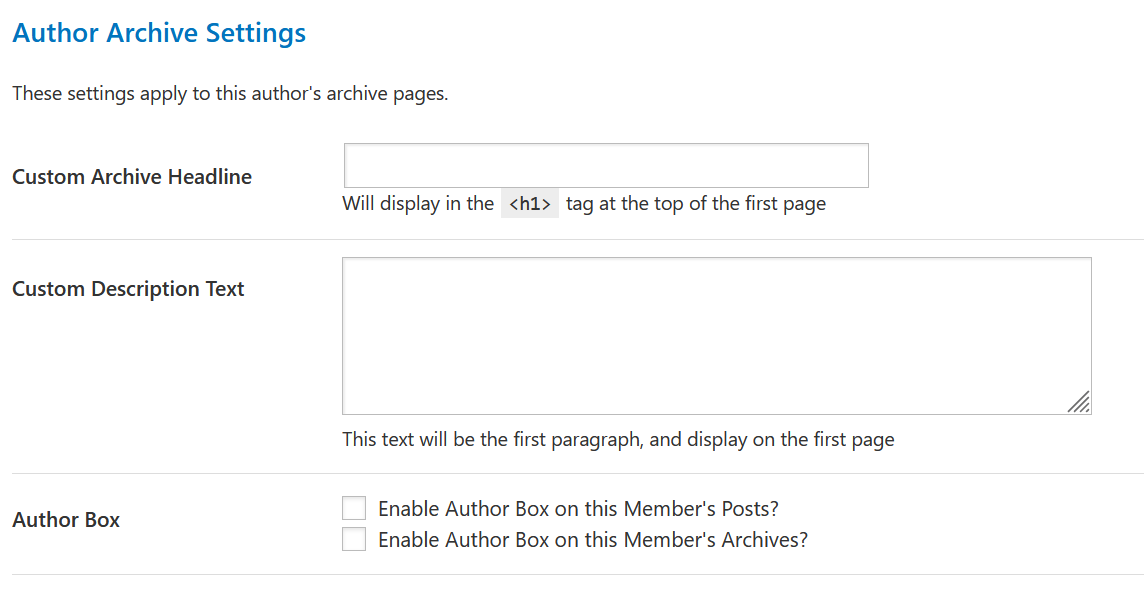
Task: Click the "Member's Archives?" checkbox label text
Action: pos(592,540)
